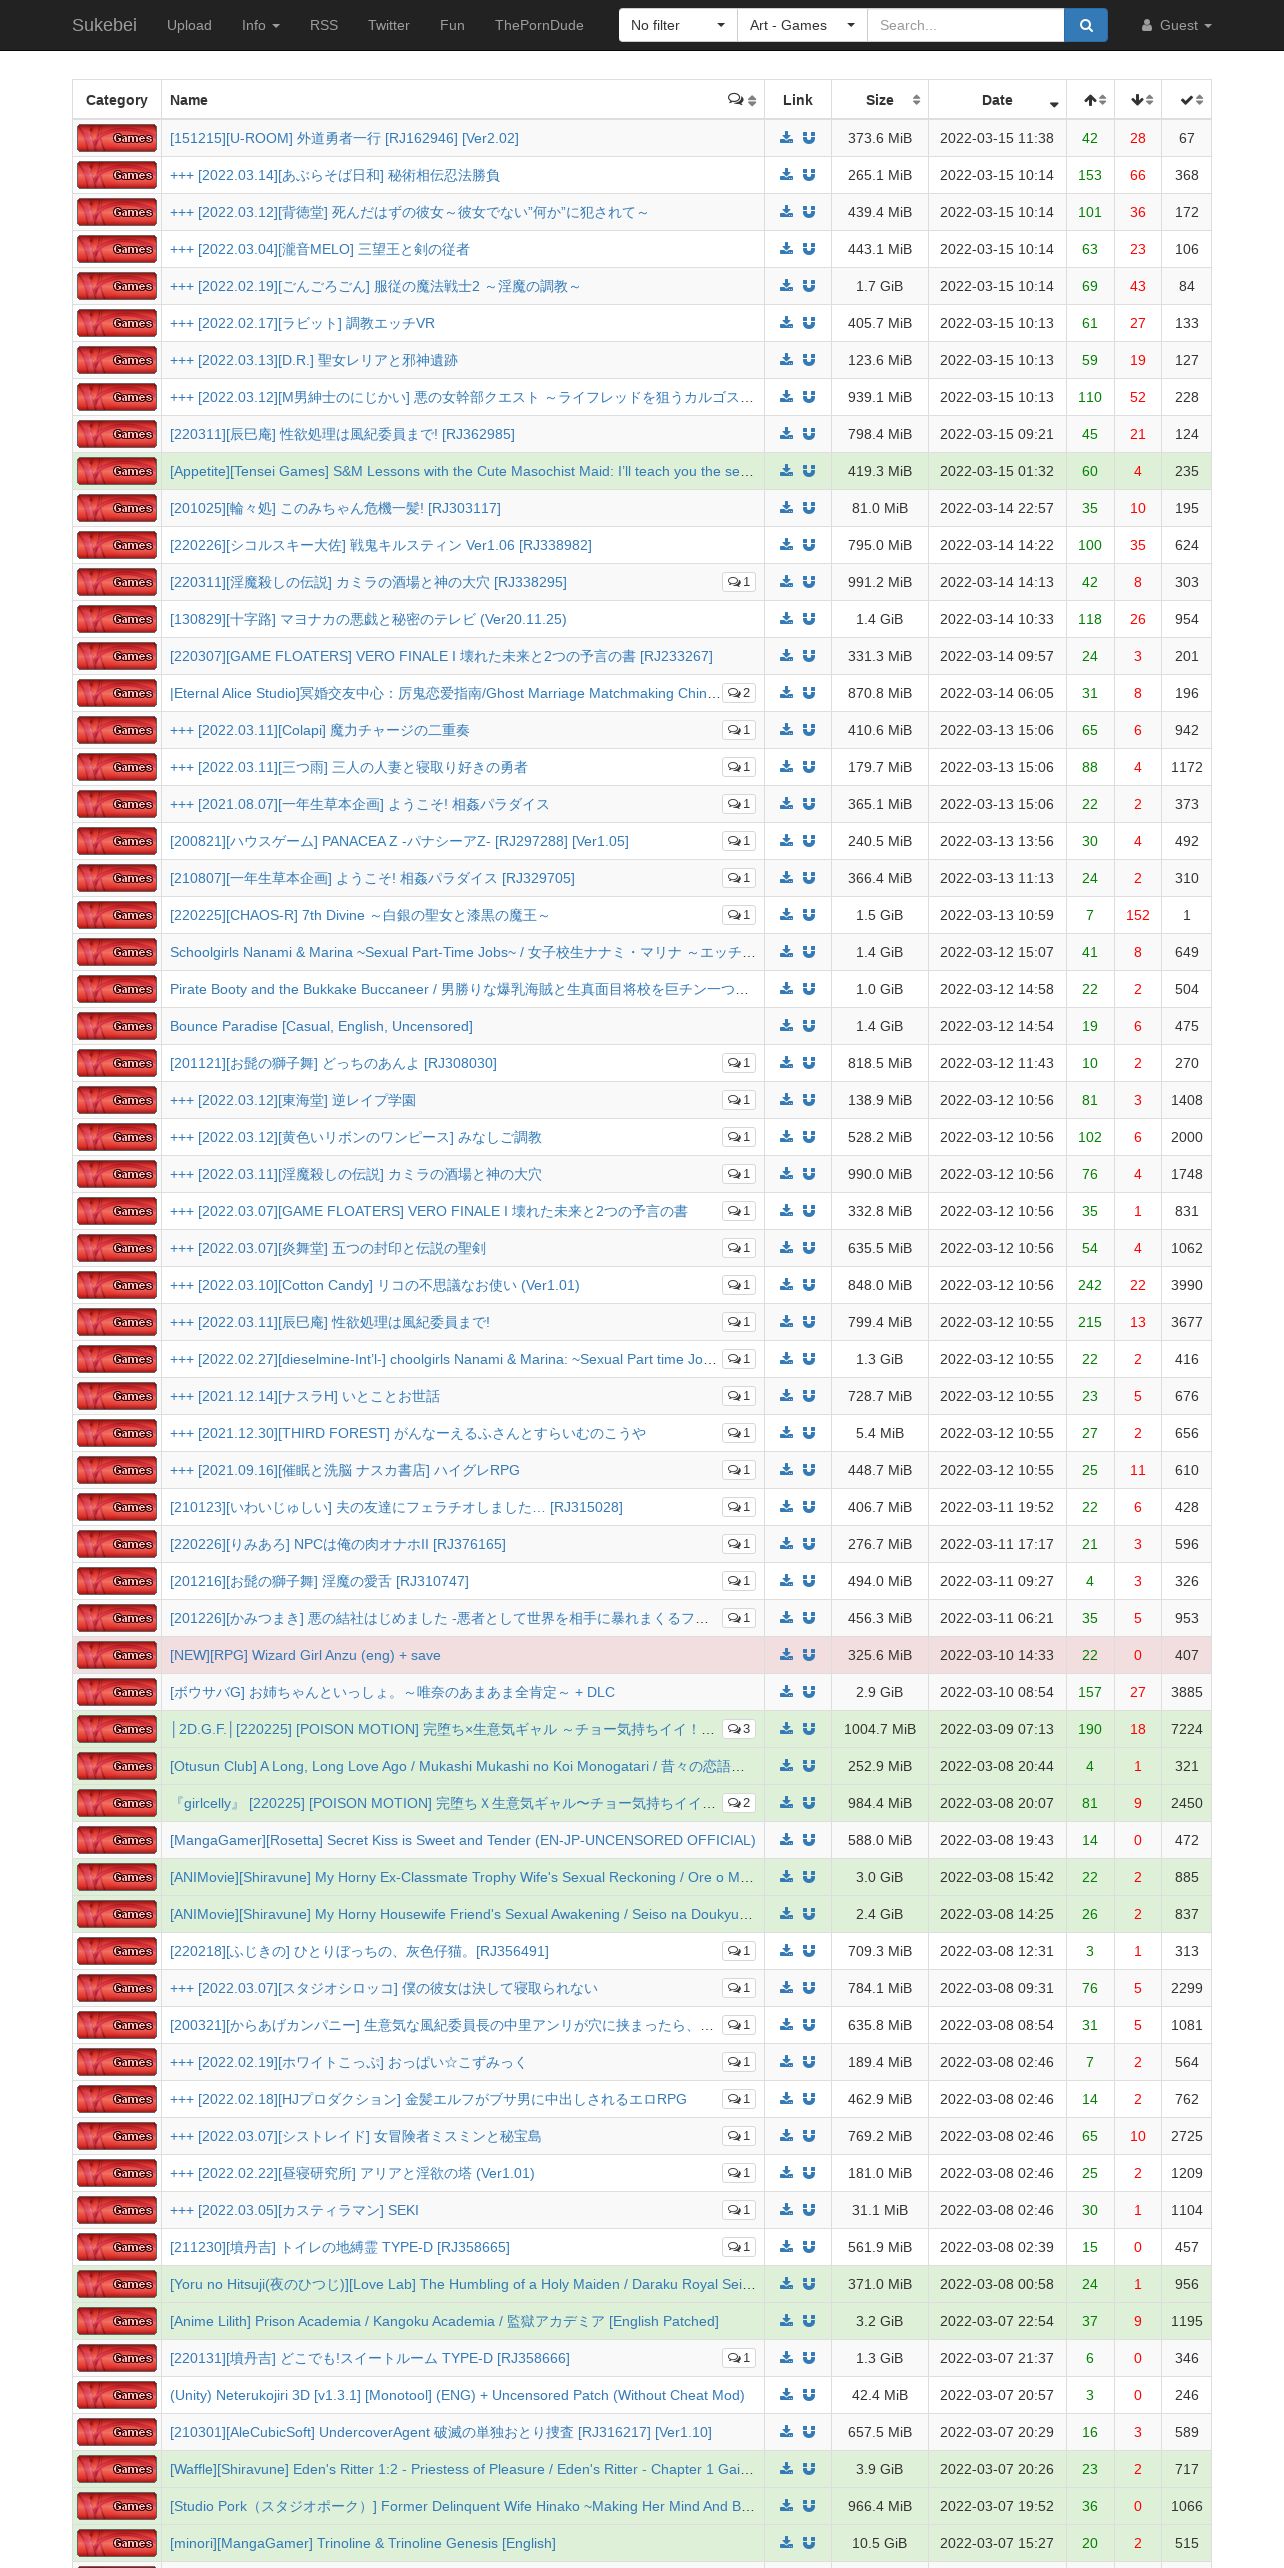Screen dimensions: 1284x2568
Task: Click the Link column header
Action: pyautogui.click(x=798, y=100)
